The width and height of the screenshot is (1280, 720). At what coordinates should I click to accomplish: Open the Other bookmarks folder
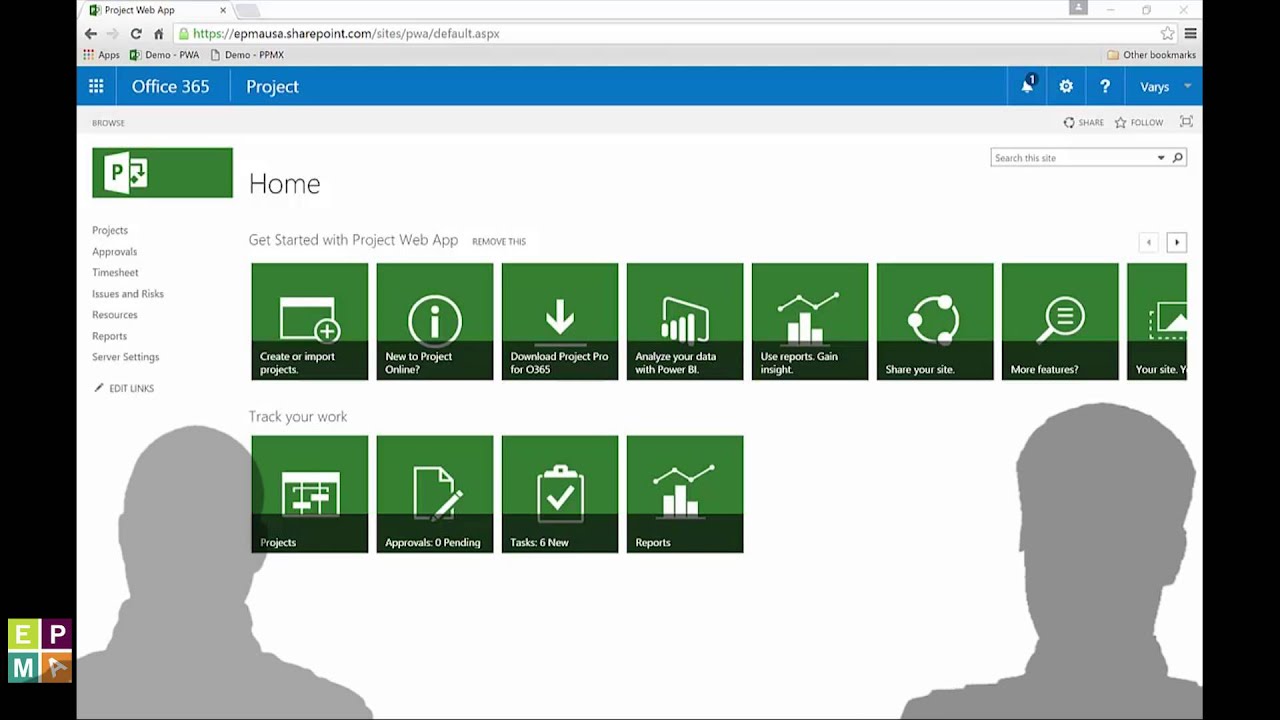1151,55
